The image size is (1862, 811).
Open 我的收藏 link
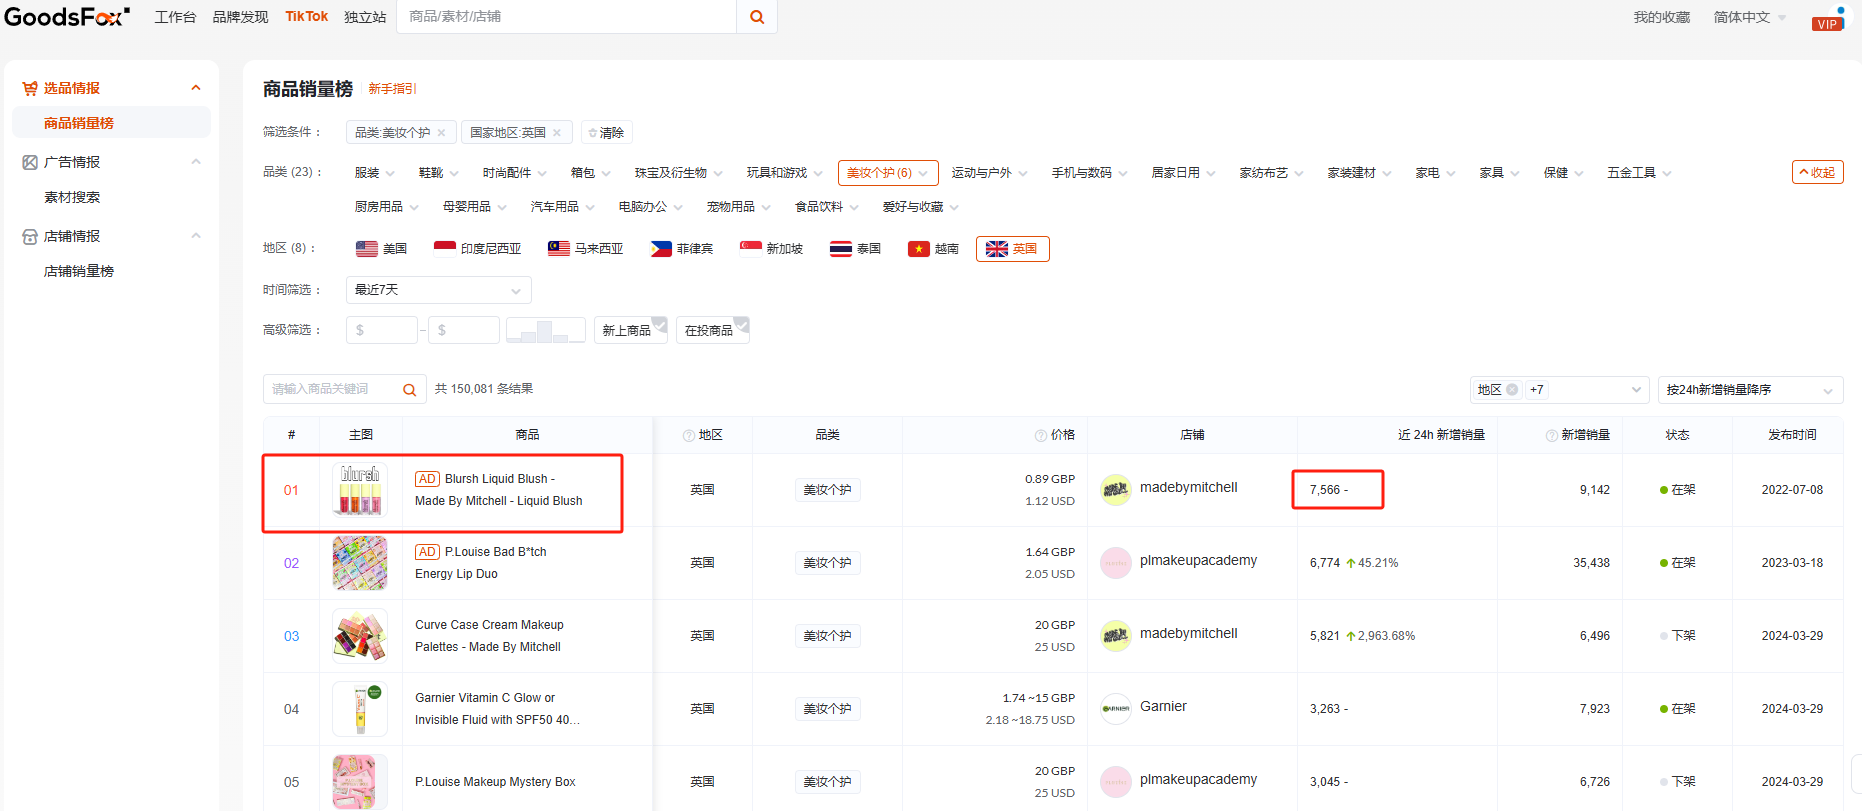tap(1662, 17)
